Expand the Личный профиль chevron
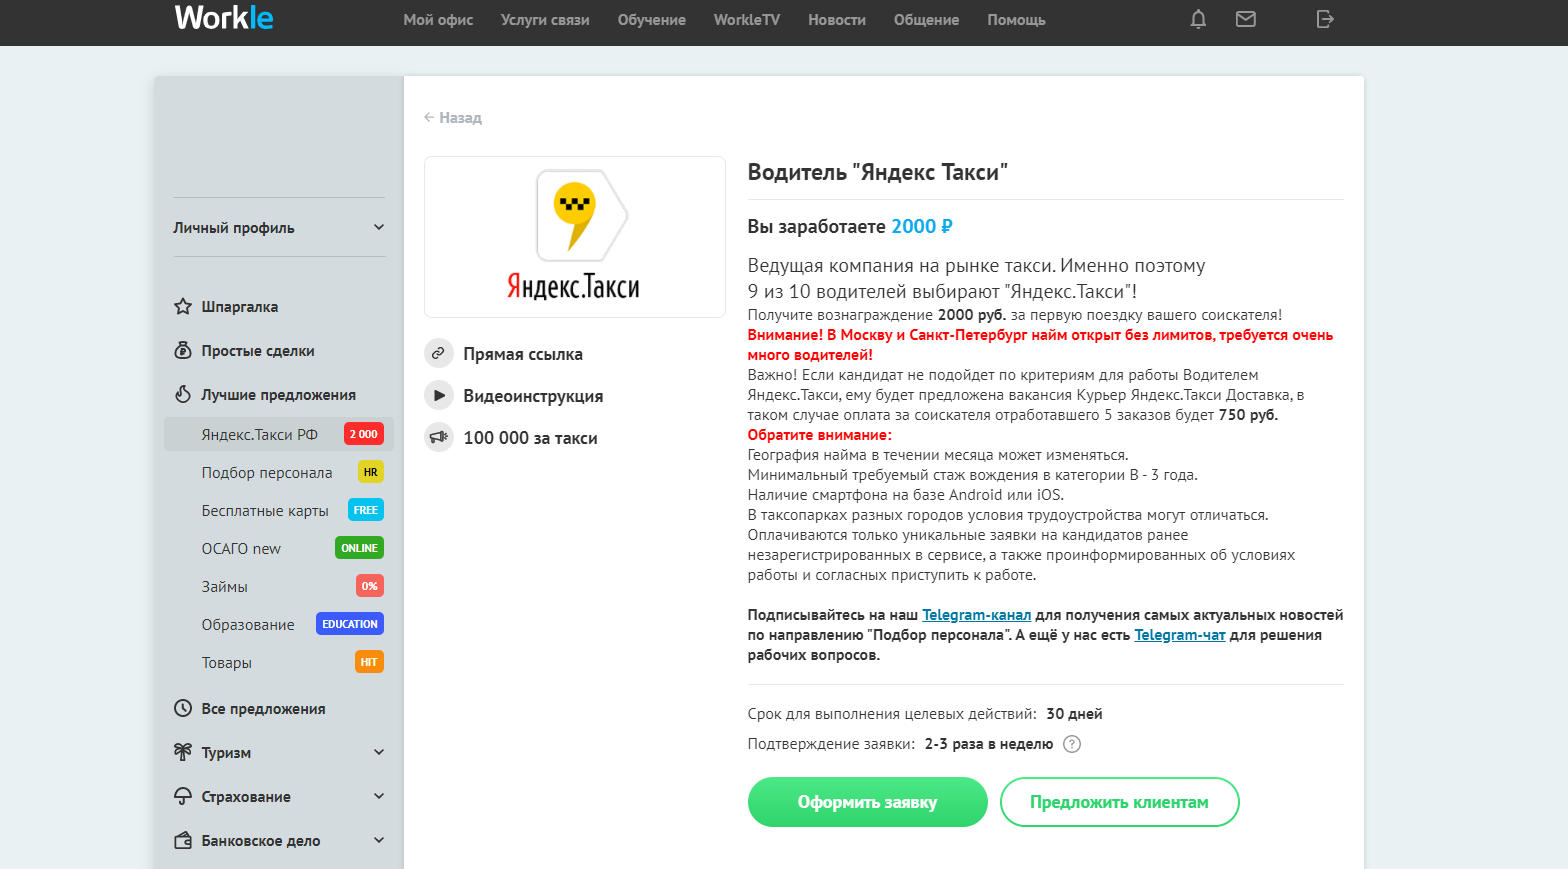 pyautogui.click(x=379, y=227)
